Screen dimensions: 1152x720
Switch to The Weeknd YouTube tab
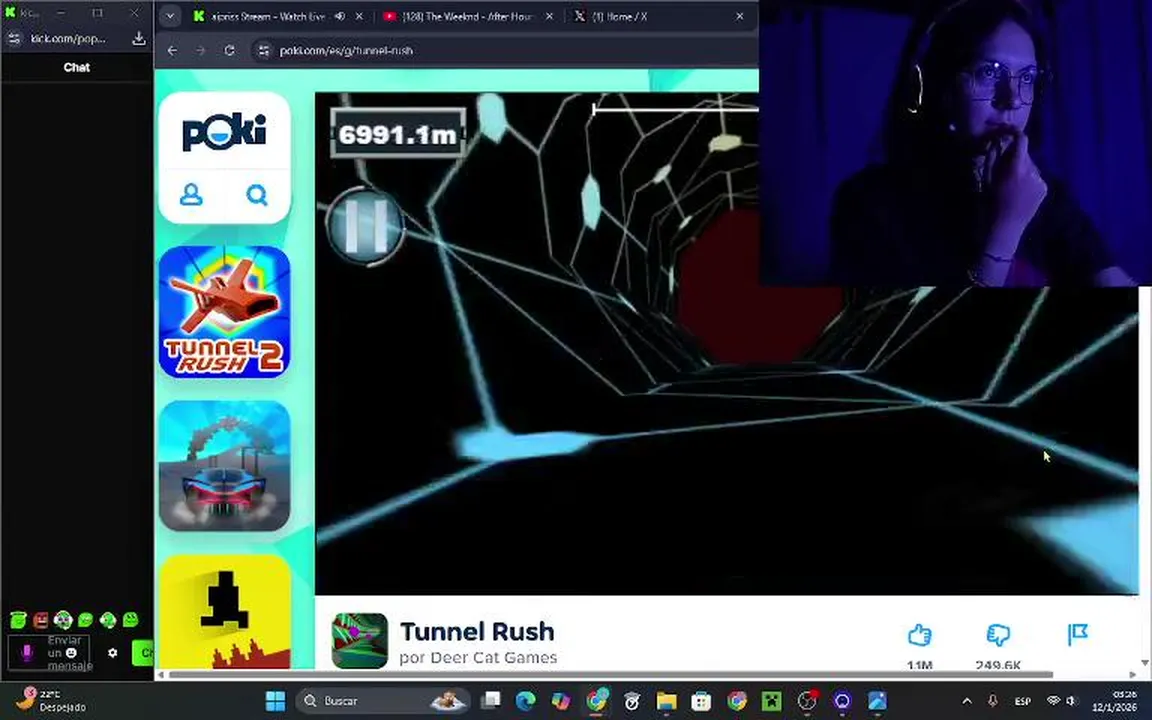pos(467,16)
